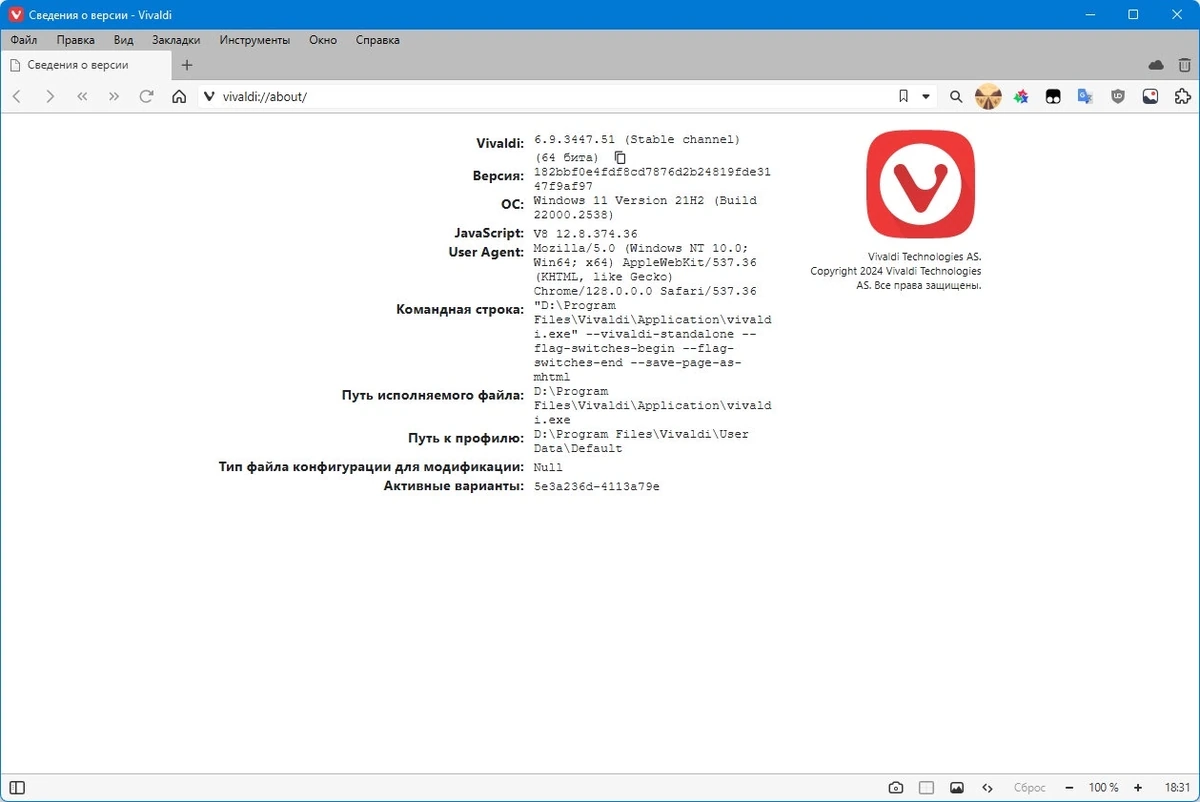
Task: Click the 100 % zoom value
Action: [x=1104, y=787]
